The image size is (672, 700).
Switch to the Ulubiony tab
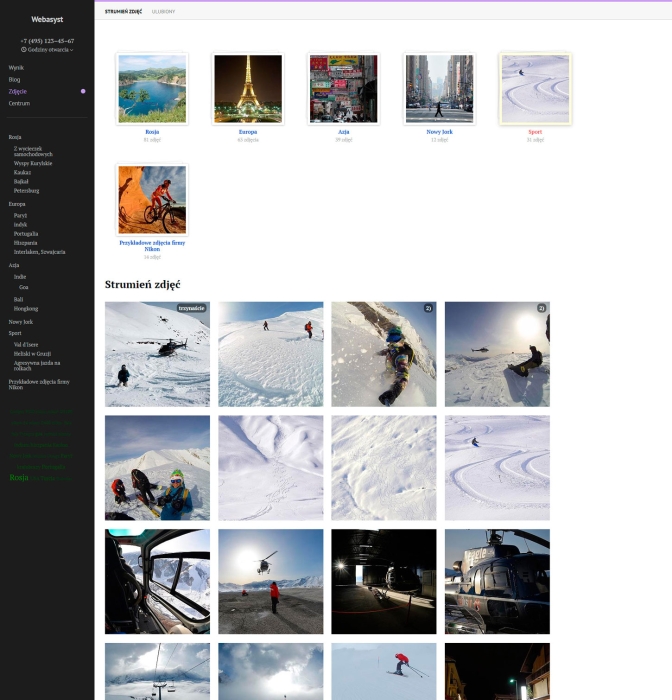(x=163, y=11)
